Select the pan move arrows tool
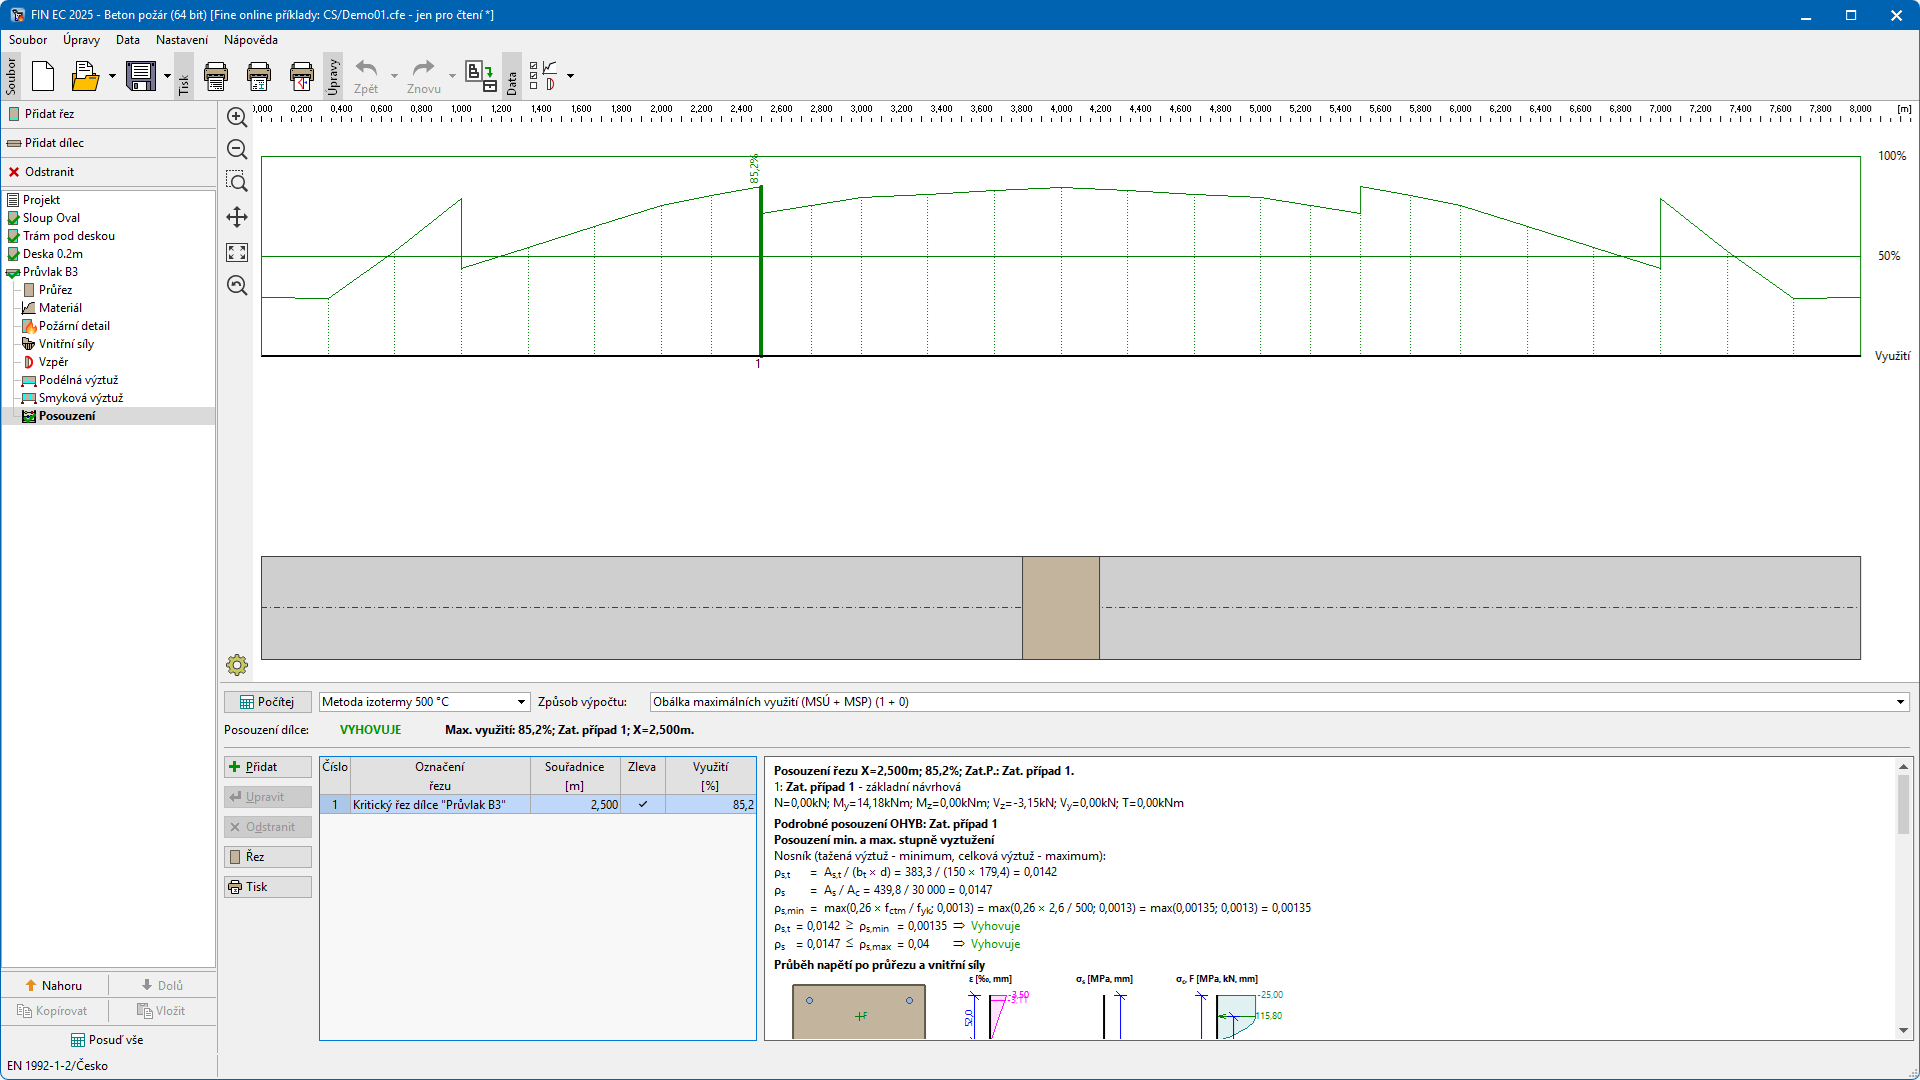Viewport: 1920px width, 1080px height. [x=237, y=217]
